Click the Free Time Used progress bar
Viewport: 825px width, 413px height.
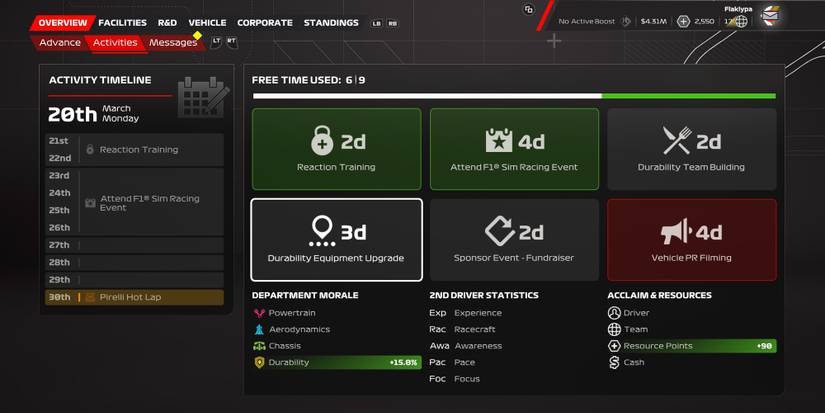tap(514, 96)
